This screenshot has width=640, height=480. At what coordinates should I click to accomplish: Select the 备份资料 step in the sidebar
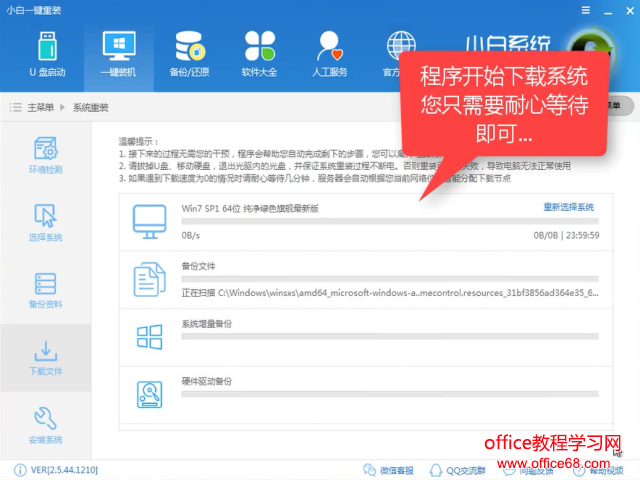click(46, 290)
